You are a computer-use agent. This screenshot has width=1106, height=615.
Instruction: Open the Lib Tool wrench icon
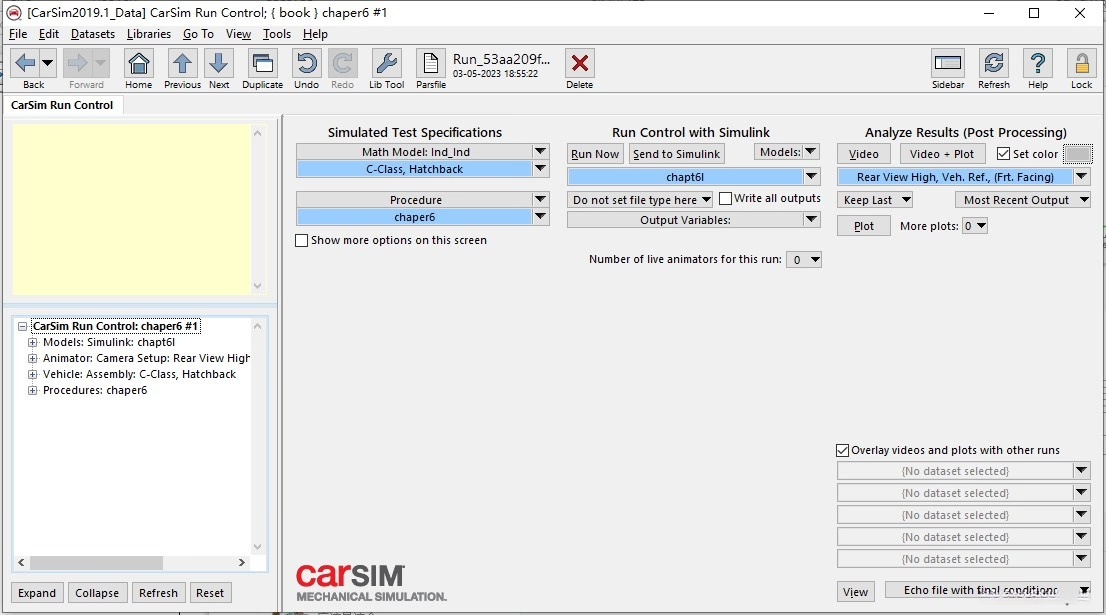(x=387, y=63)
